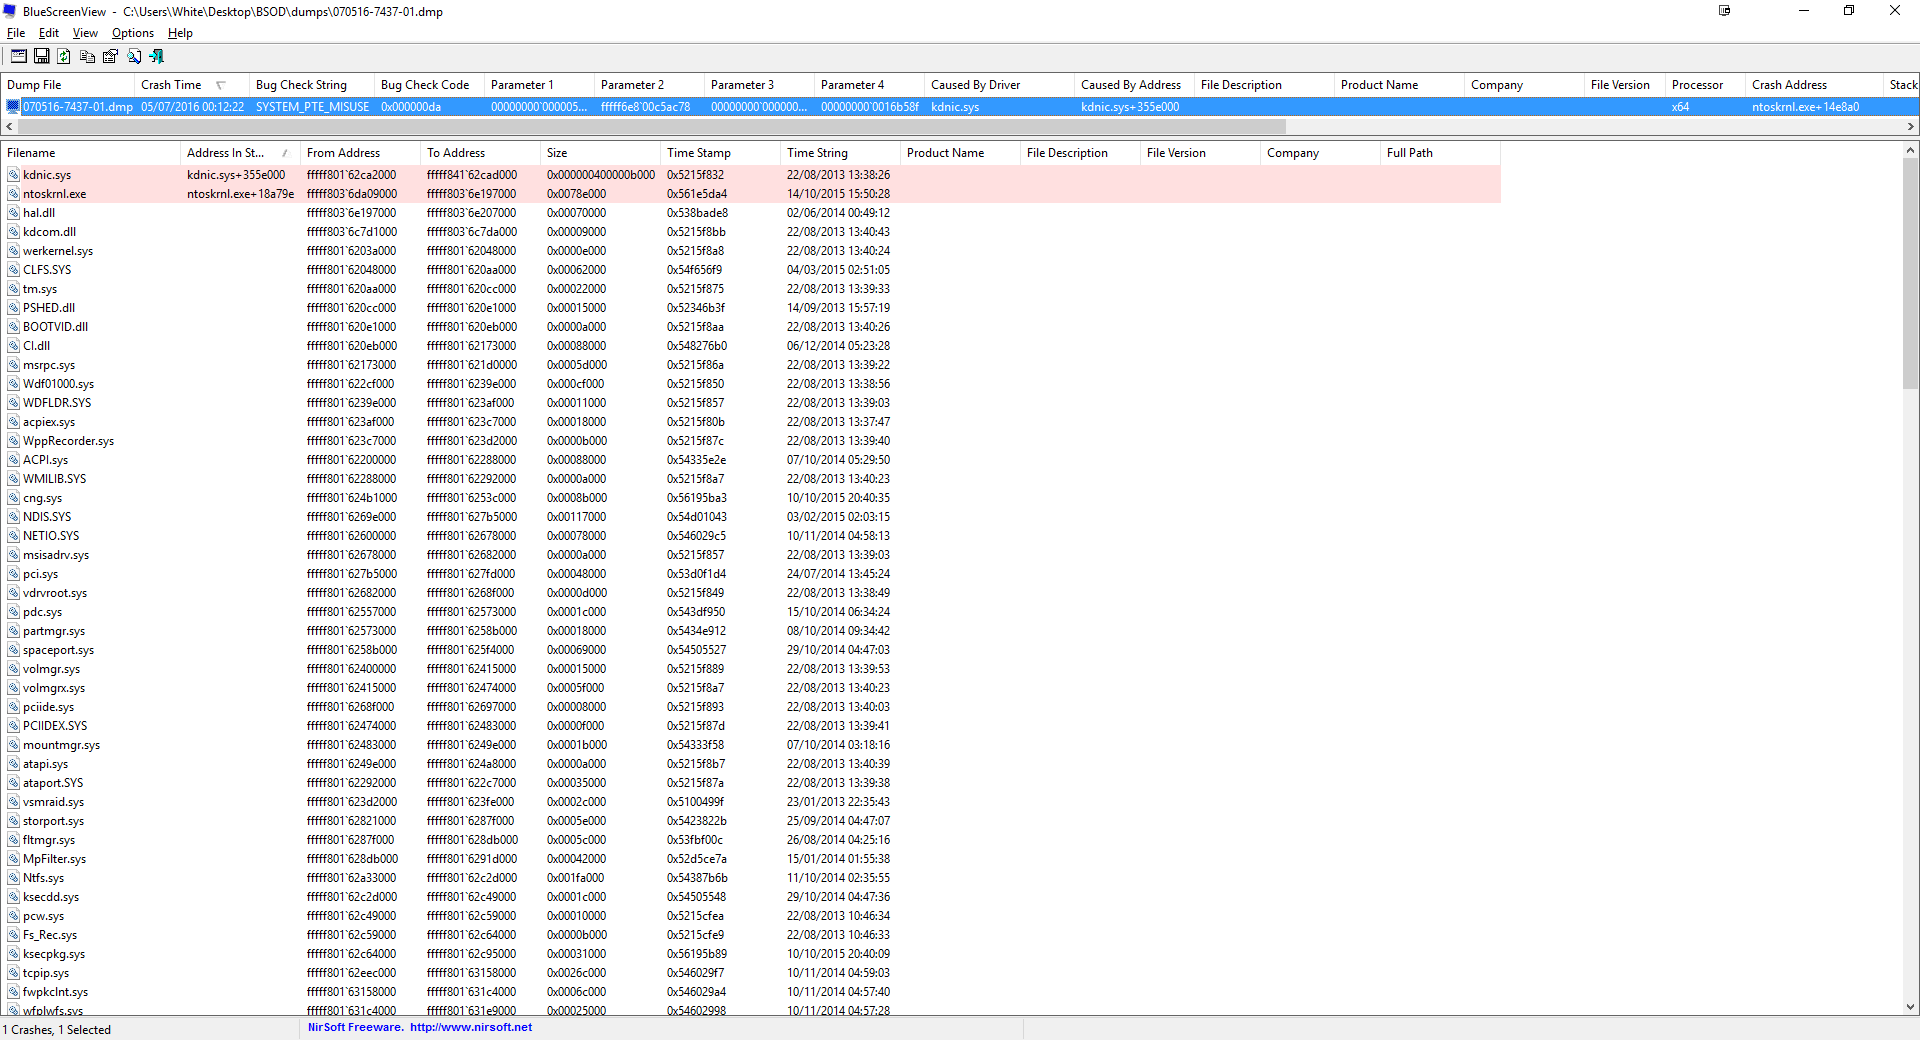This screenshot has width=1920, height=1040.
Task: Click the file icon beside ACPI.sys
Action: click(x=14, y=460)
